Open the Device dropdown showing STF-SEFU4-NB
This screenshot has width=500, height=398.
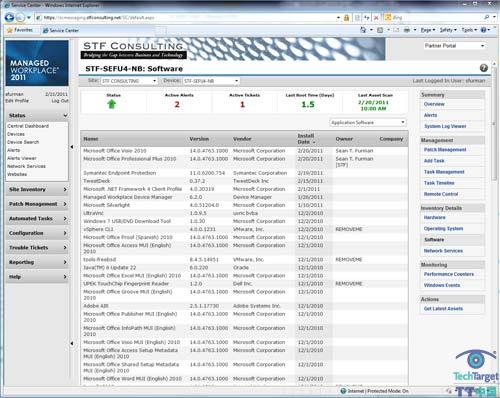point(211,81)
